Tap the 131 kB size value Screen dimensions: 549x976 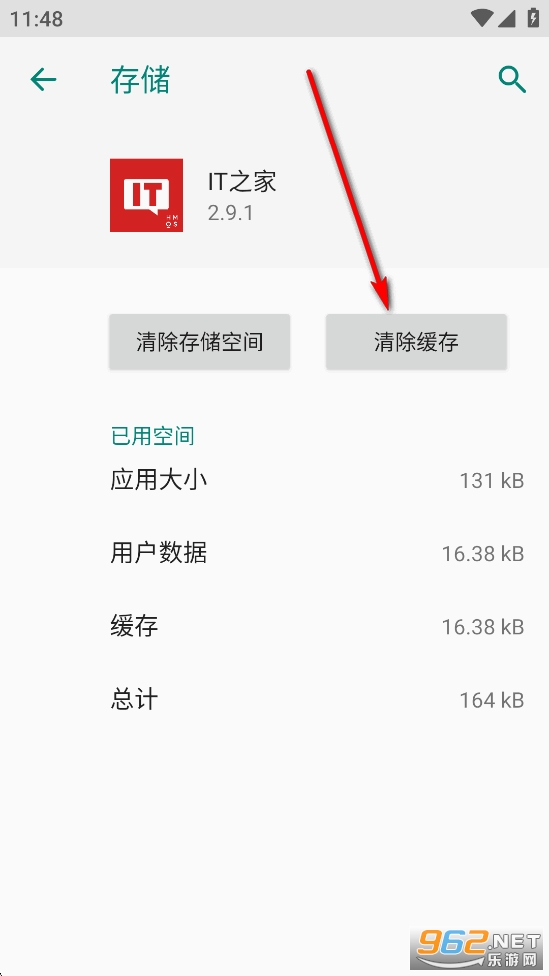pyautogui.click(x=492, y=481)
